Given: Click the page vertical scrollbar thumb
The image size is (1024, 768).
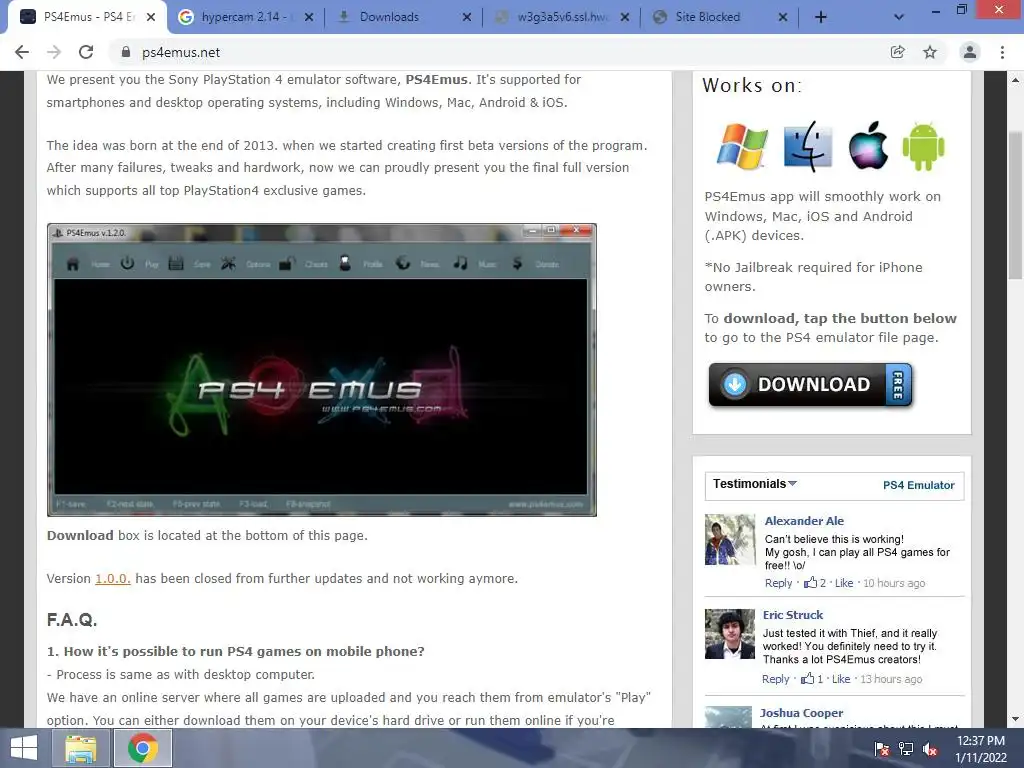Looking at the screenshot, I should pyautogui.click(x=1015, y=205).
